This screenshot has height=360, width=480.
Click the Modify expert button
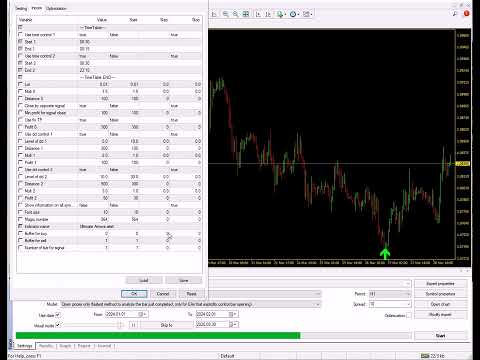(x=440, y=315)
